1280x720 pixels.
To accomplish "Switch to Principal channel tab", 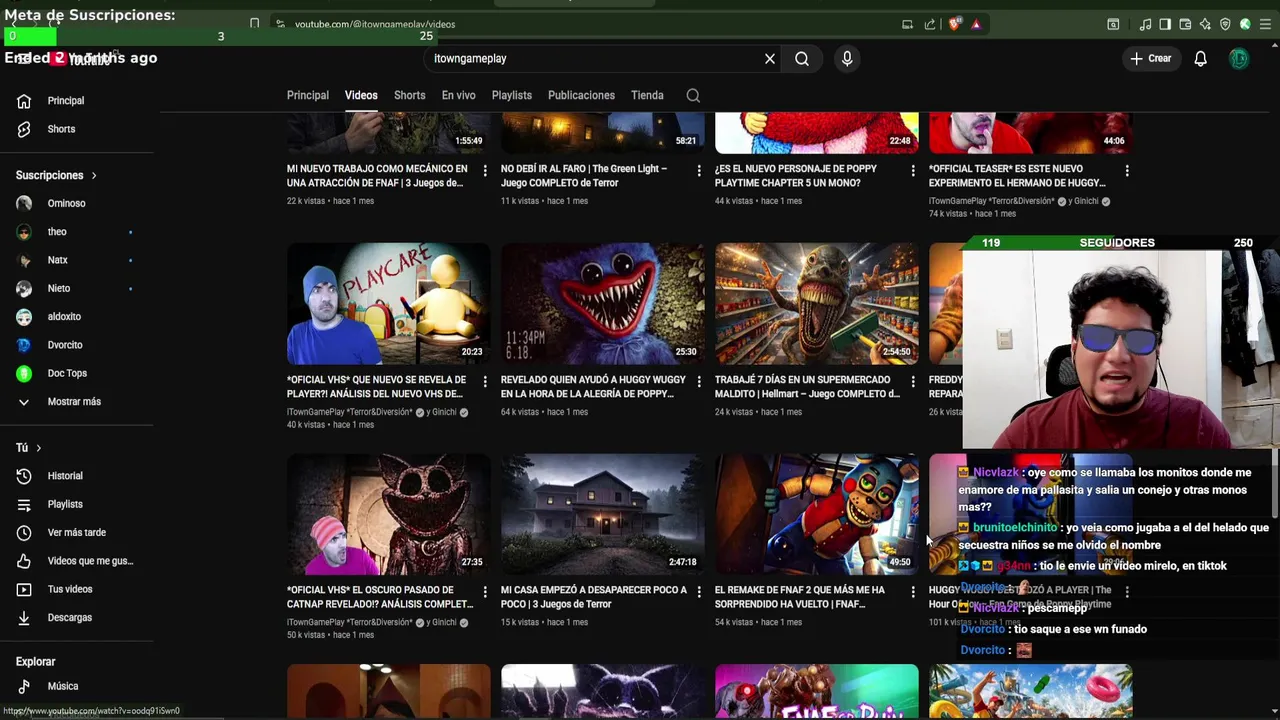I will 308,96.
